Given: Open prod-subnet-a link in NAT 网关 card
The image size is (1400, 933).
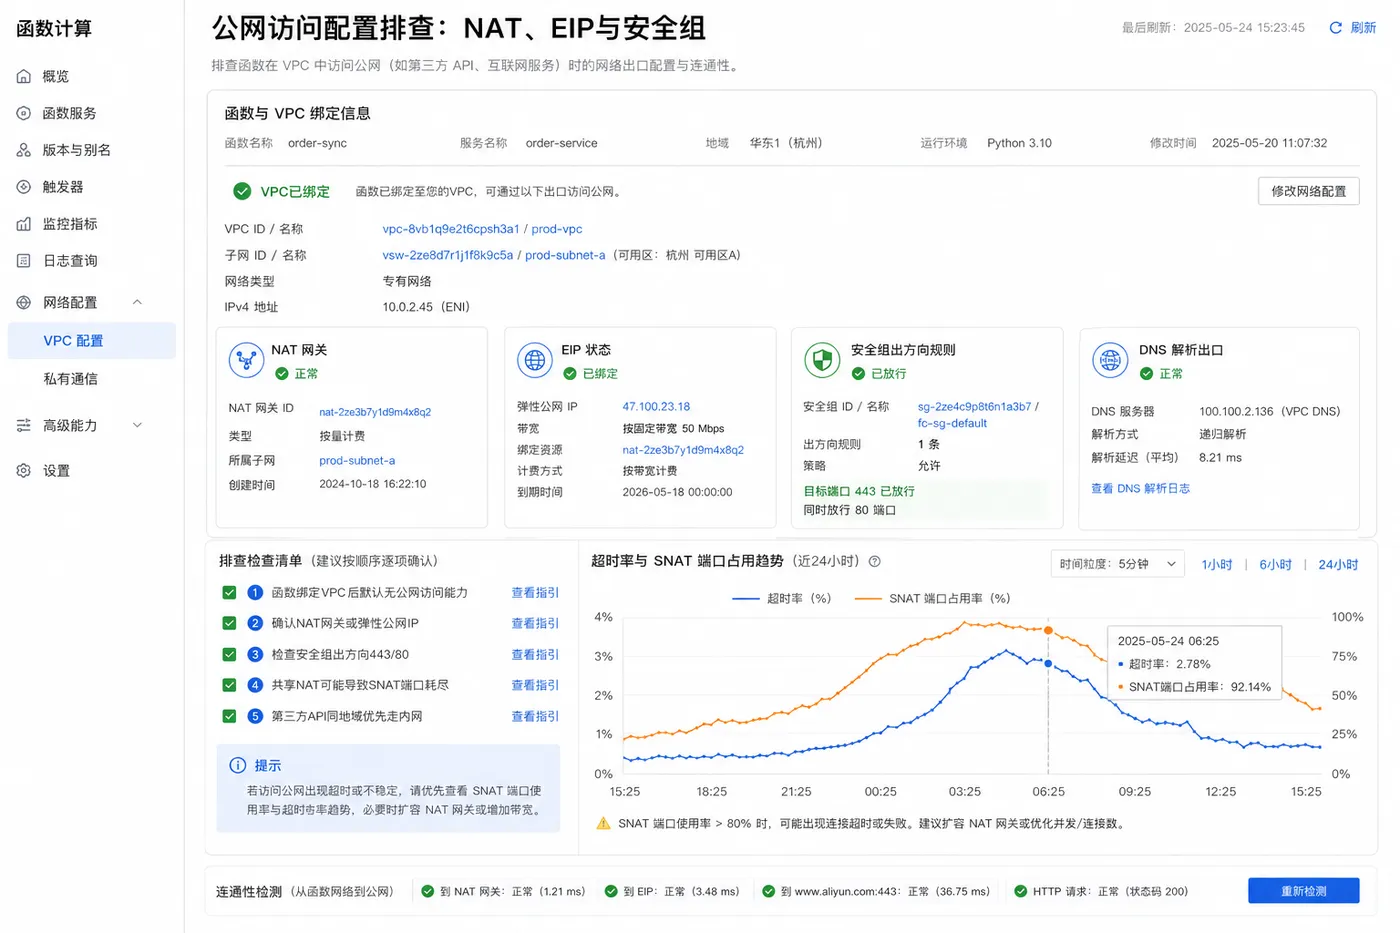Looking at the screenshot, I should (x=357, y=461).
